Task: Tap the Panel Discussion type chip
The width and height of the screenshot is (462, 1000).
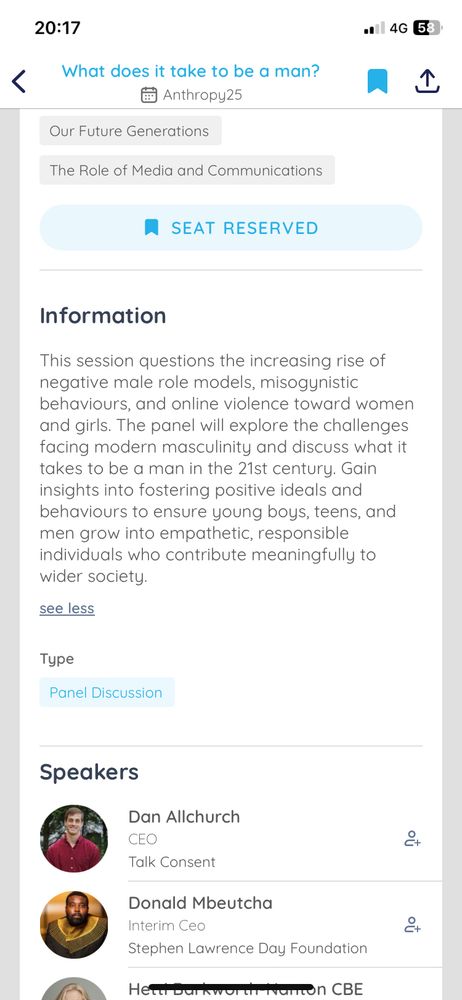Action: [x=107, y=693]
